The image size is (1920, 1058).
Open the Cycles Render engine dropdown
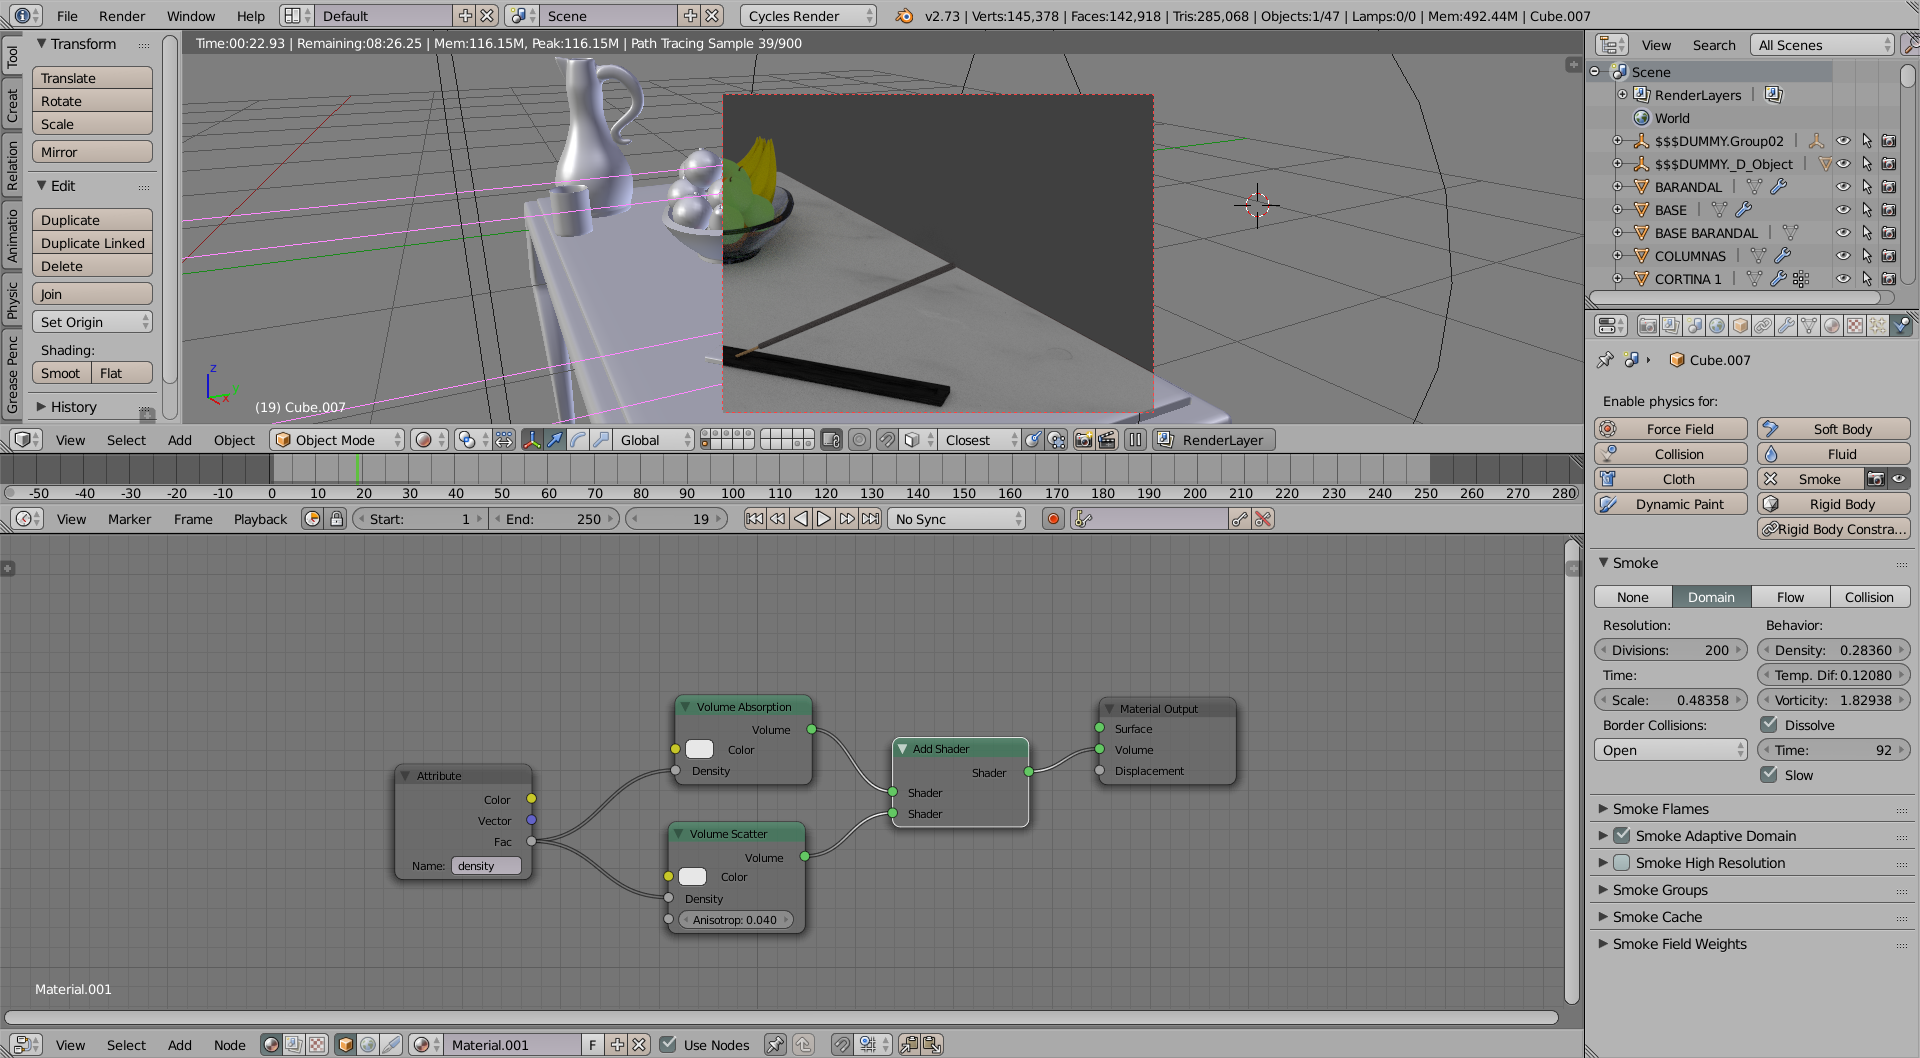(808, 16)
